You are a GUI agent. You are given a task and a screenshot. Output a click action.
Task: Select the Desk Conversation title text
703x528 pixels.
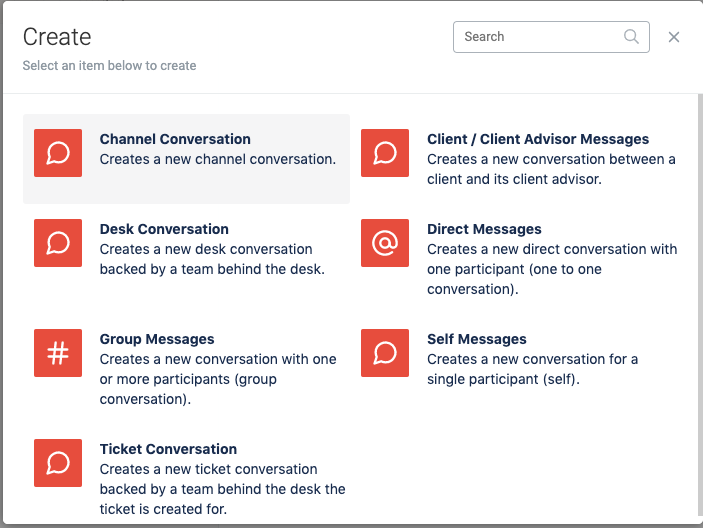(x=164, y=229)
